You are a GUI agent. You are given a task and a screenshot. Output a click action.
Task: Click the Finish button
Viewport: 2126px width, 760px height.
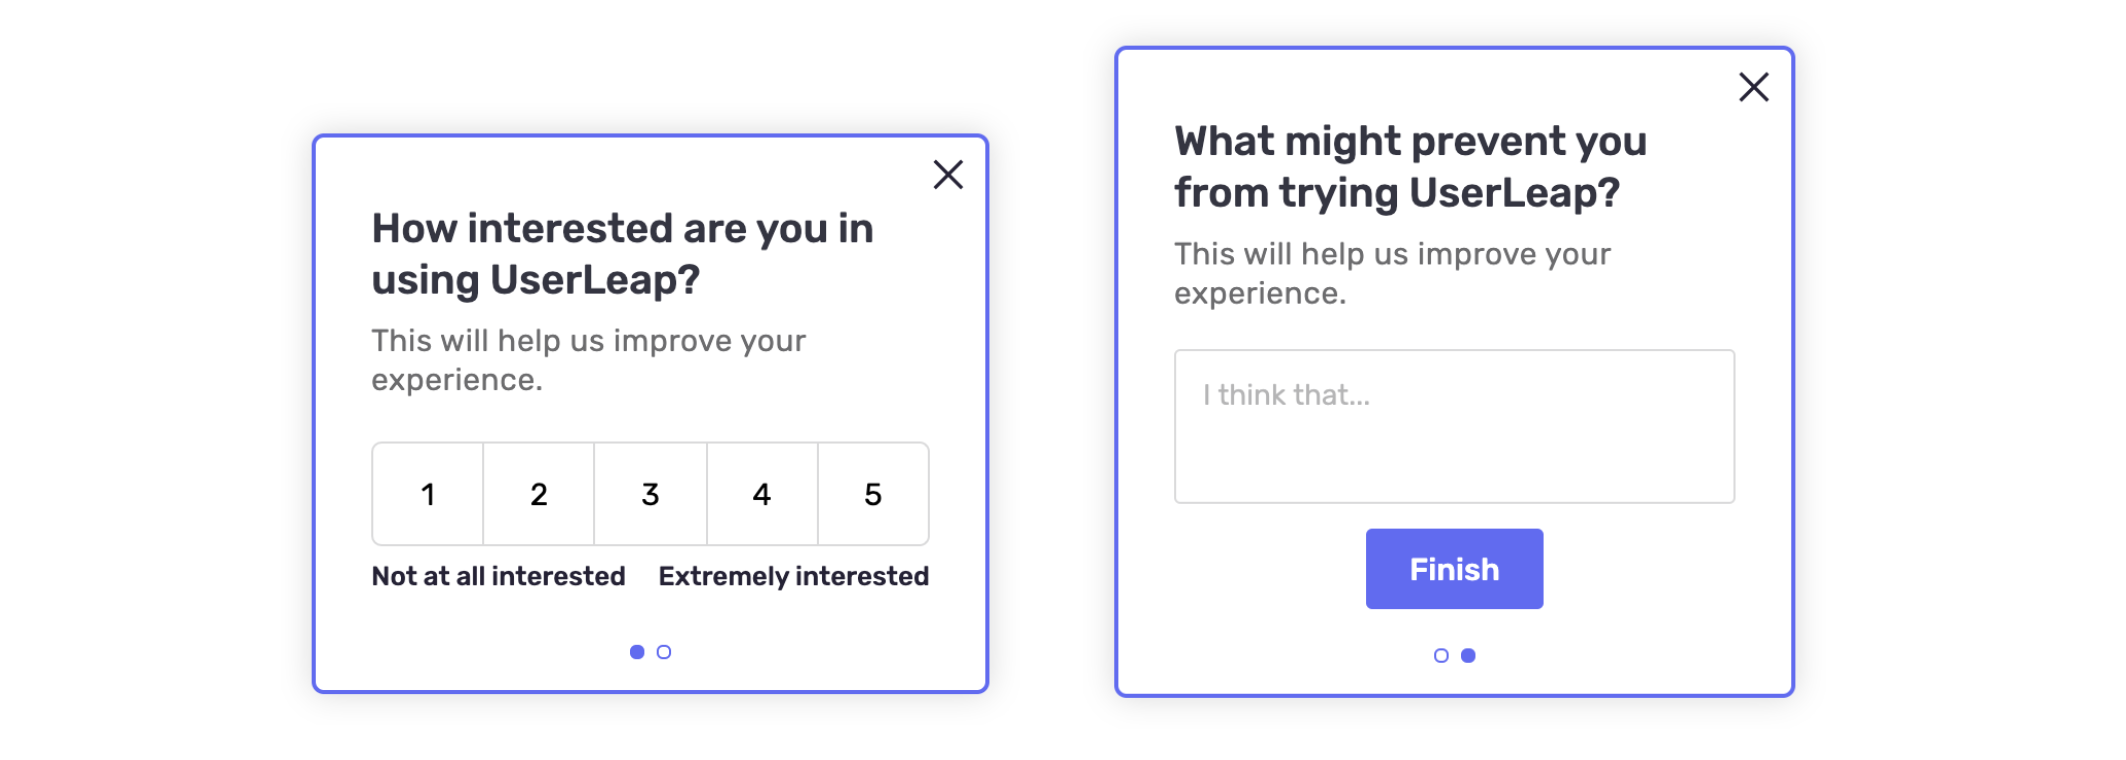pyautogui.click(x=1454, y=569)
